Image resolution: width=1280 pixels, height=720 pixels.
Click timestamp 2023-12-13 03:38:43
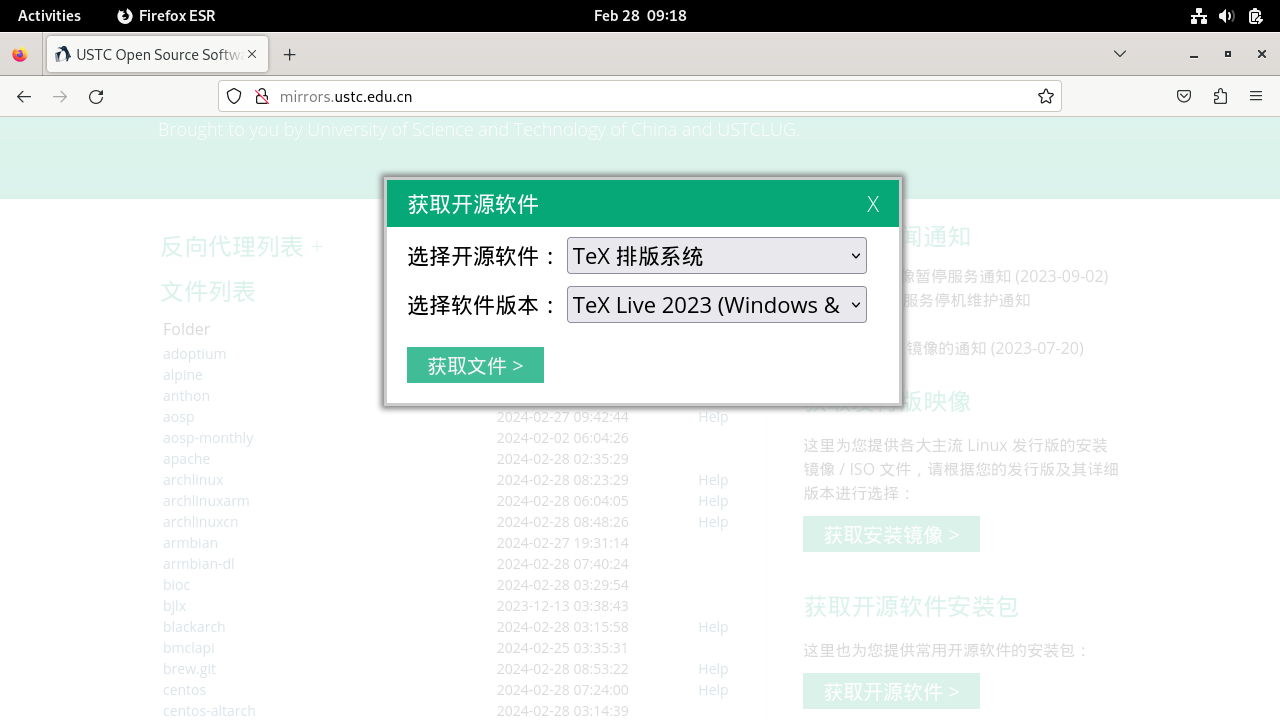coord(562,606)
